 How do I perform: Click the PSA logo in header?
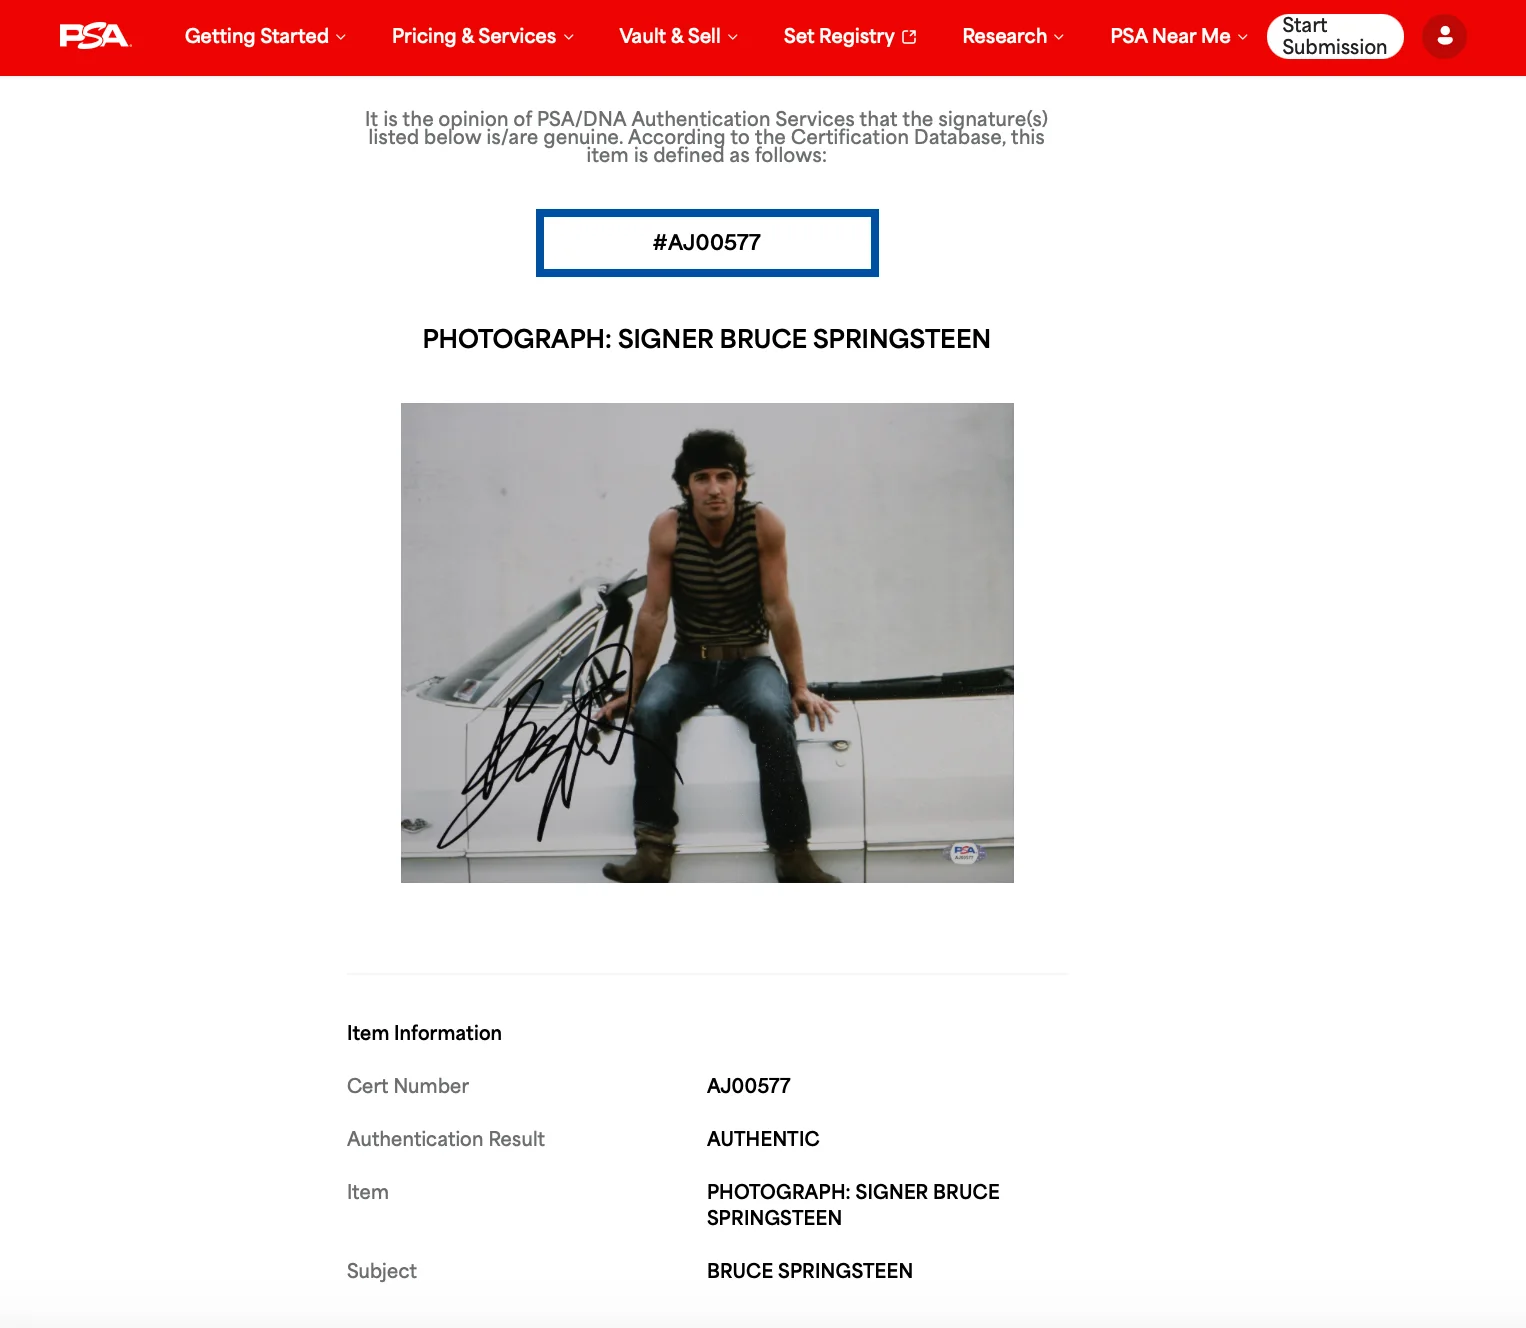tap(95, 36)
